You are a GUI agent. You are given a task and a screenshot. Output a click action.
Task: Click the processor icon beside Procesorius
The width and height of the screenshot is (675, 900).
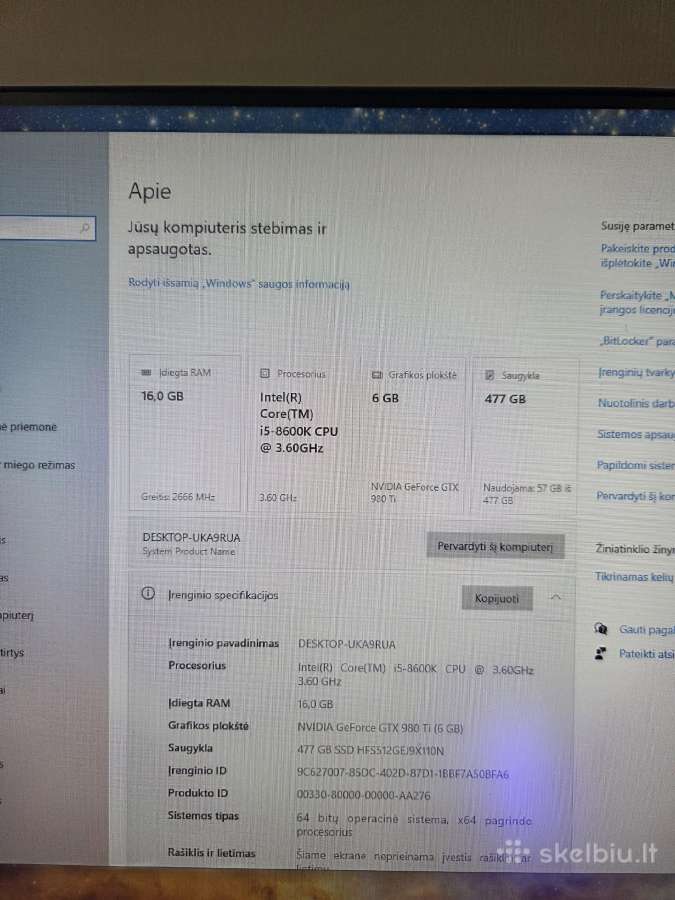[265, 374]
